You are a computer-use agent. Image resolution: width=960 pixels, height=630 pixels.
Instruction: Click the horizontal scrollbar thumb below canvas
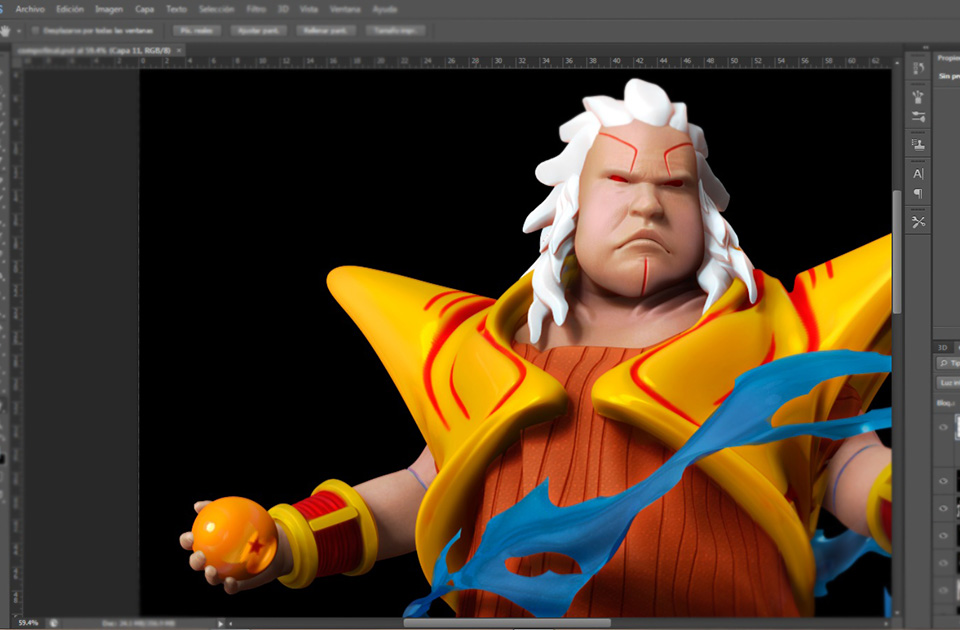click(507, 623)
